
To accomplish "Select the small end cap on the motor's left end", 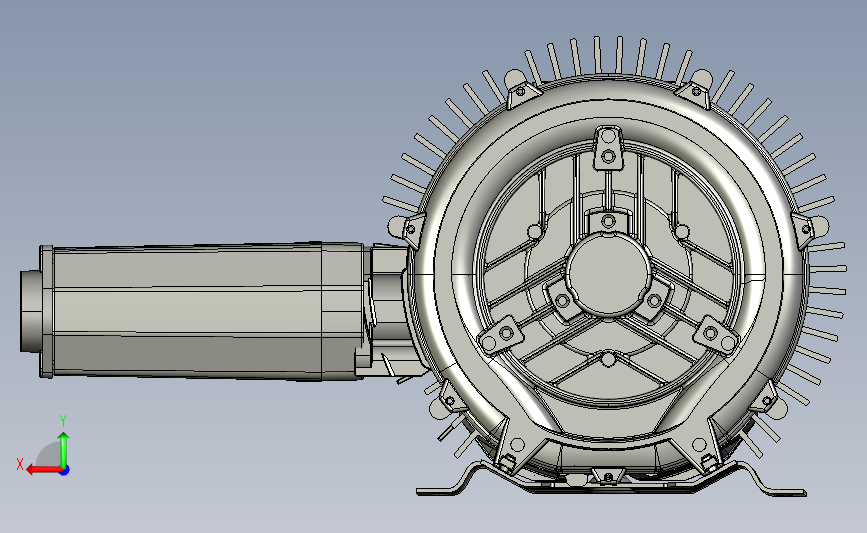I will pyautogui.click(x=30, y=311).
